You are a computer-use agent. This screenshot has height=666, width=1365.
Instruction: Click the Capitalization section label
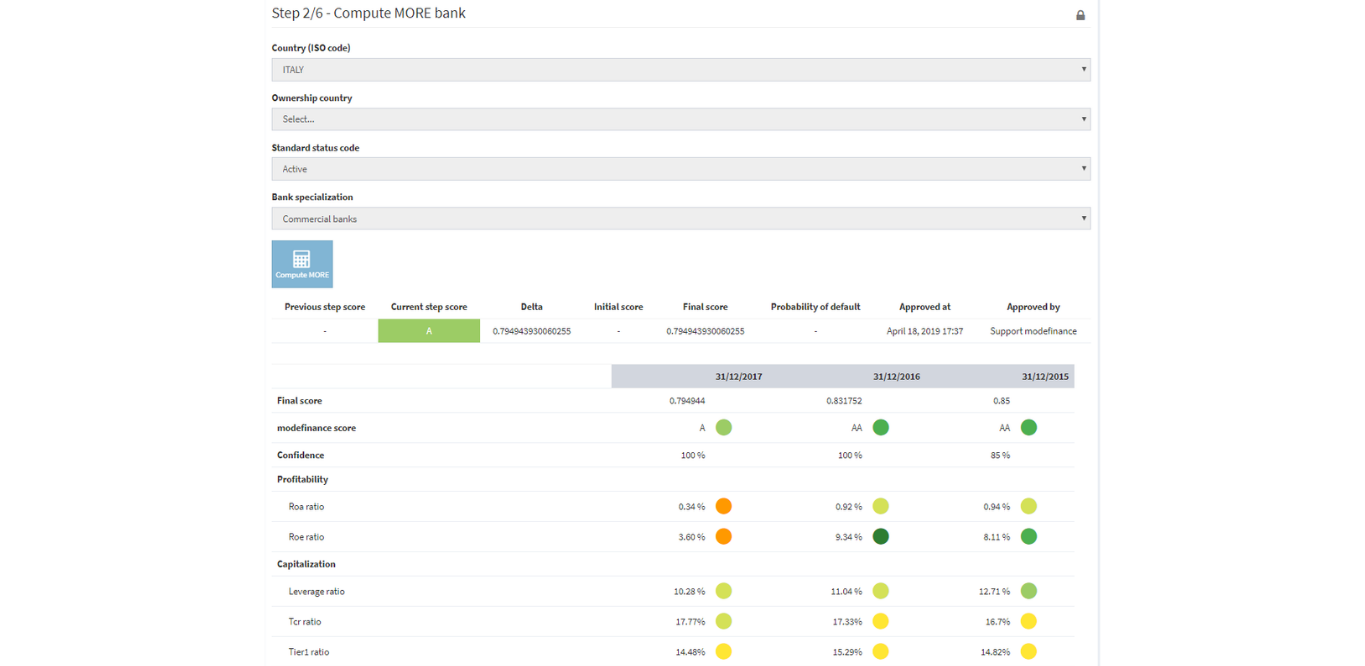click(x=306, y=564)
